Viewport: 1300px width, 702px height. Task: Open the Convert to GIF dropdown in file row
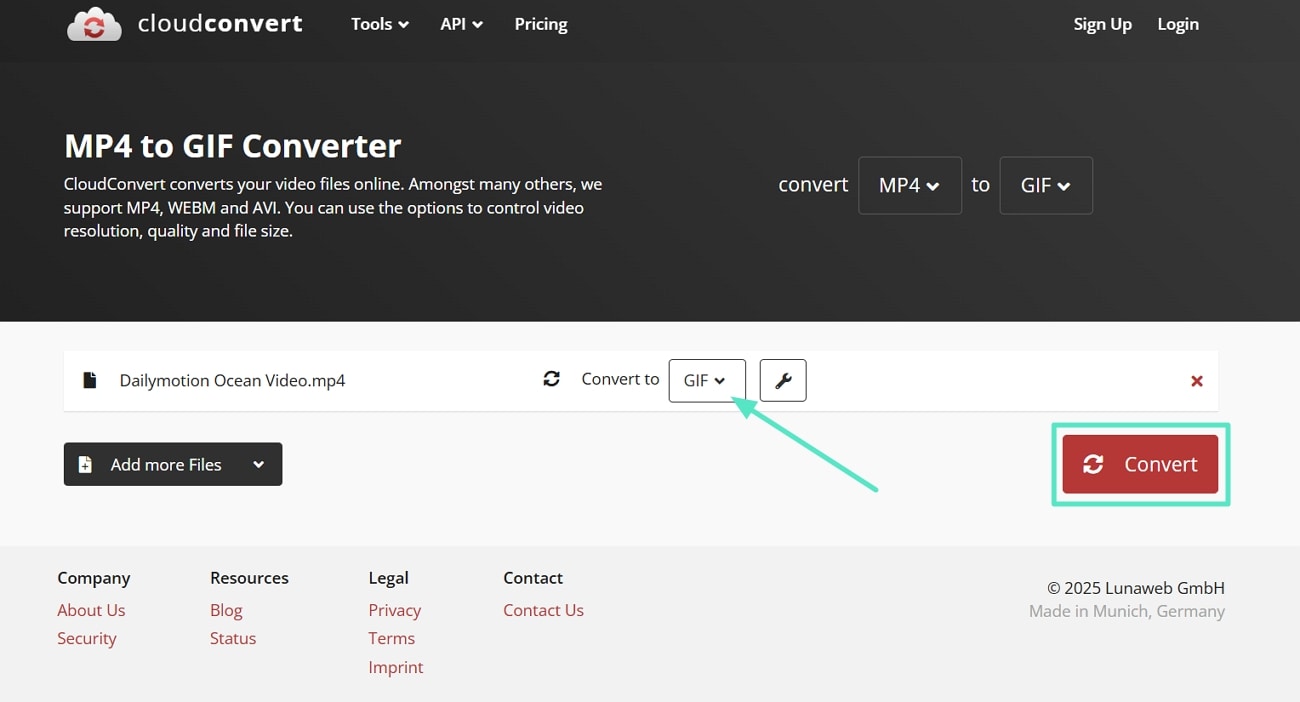(707, 380)
